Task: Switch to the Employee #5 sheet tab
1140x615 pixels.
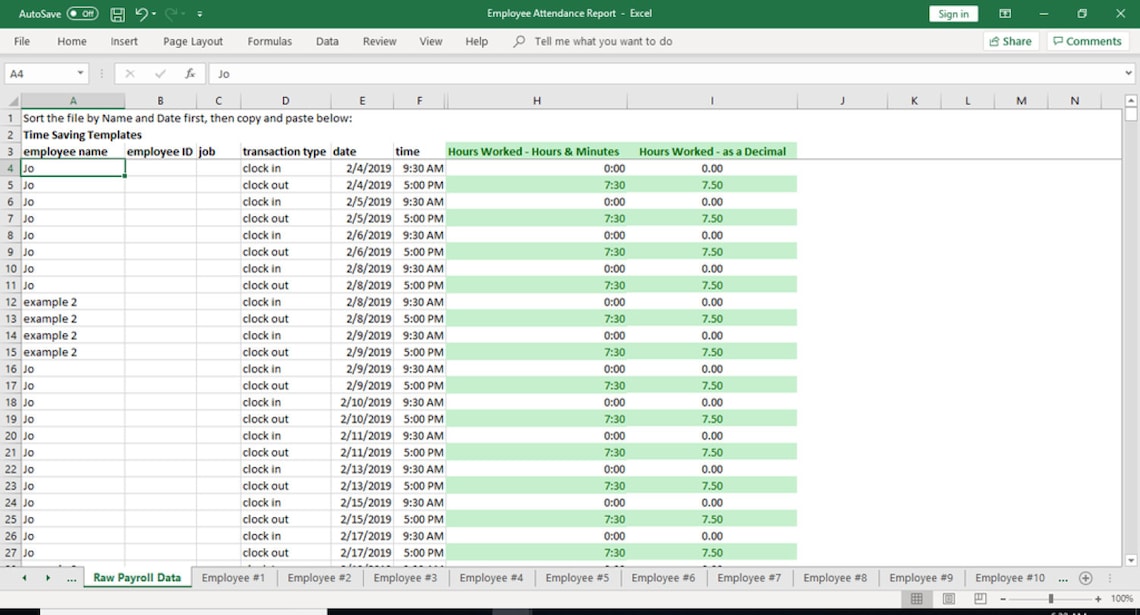Action: tap(577, 577)
